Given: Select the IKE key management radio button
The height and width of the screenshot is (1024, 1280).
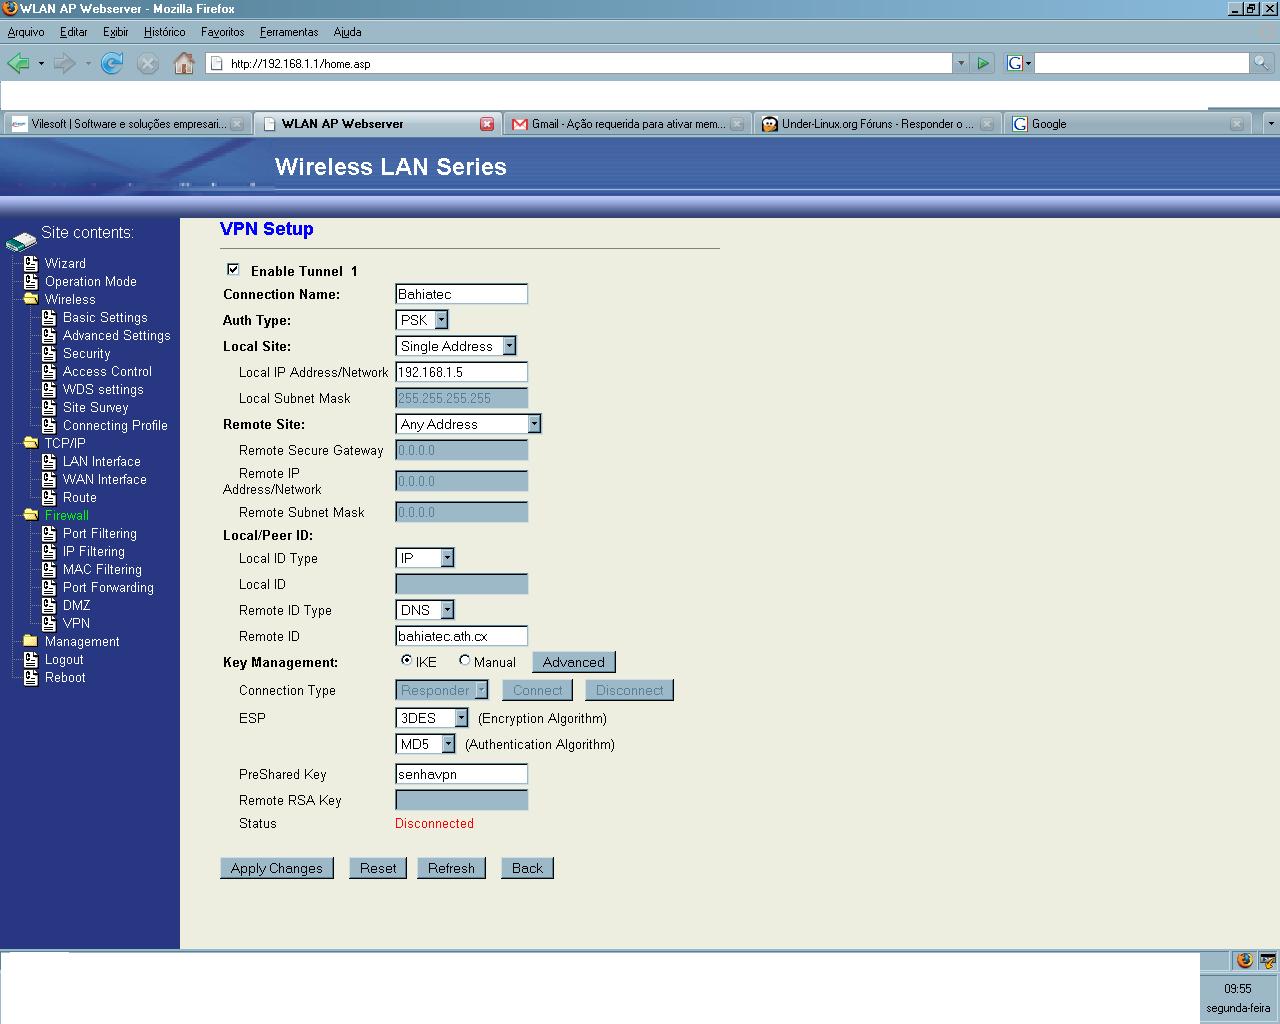Looking at the screenshot, I should click(406, 660).
